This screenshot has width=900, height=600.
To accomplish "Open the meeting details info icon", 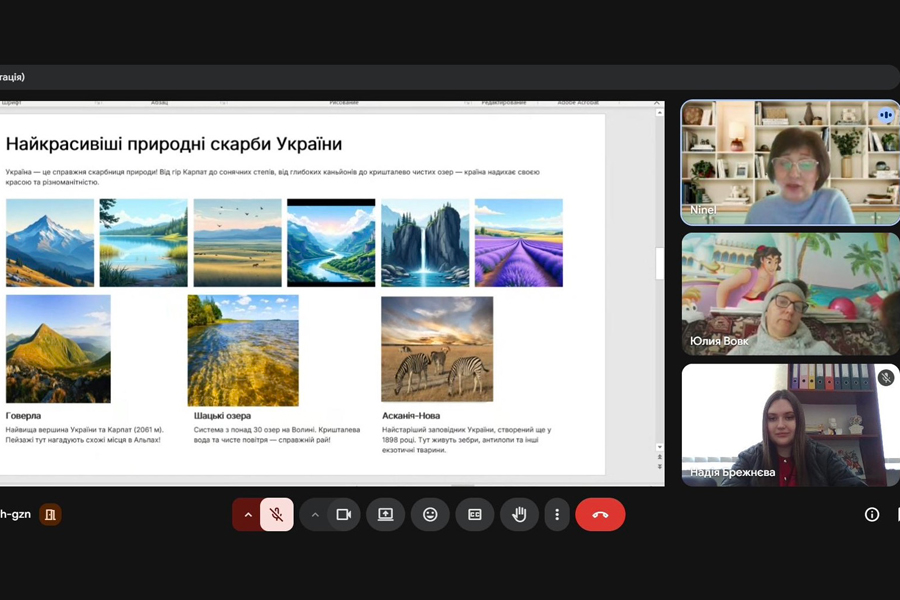I will pos(871,514).
